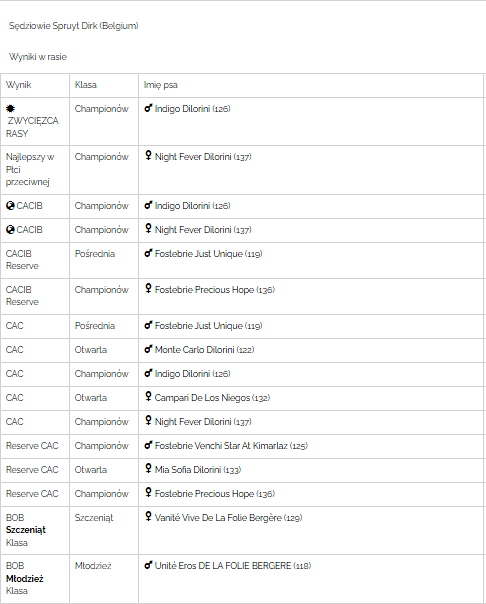Click male symbol beside Monte Carlo Dilorini

[x=148, y=349]
